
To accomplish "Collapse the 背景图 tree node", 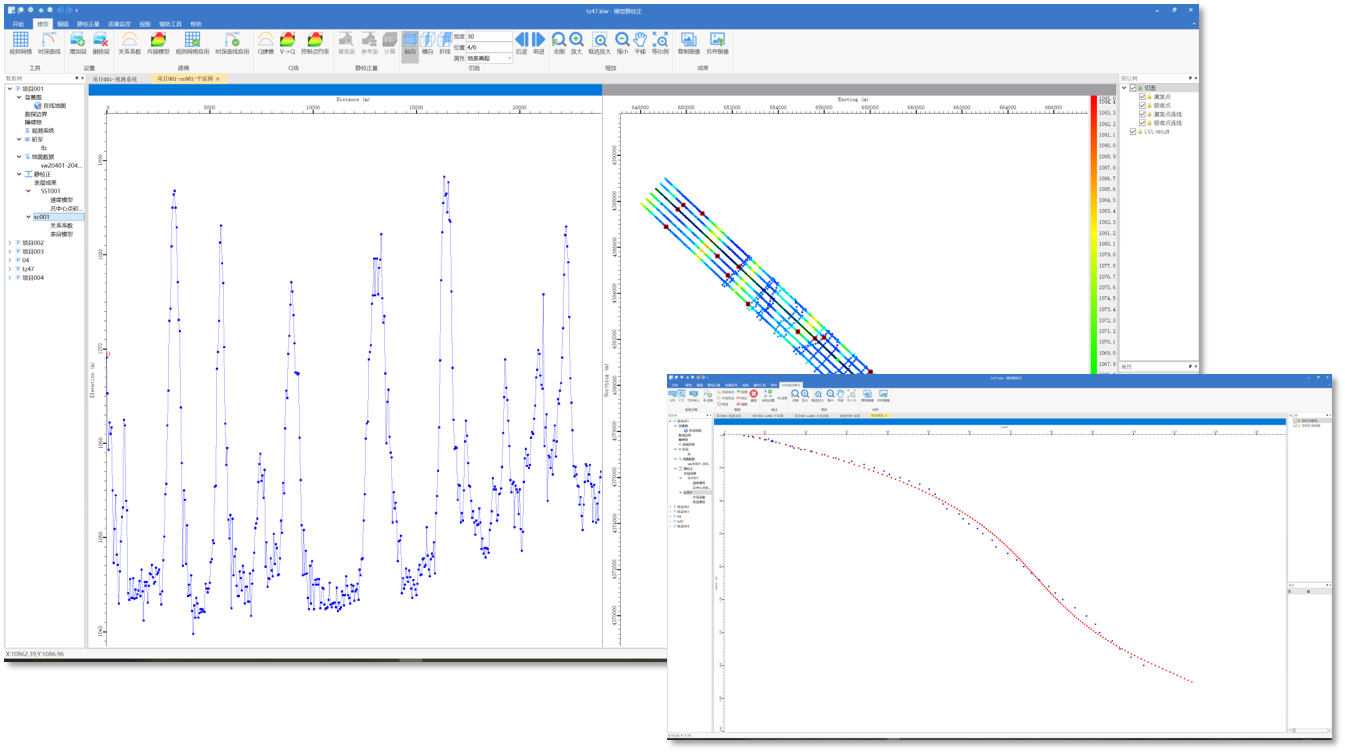I will [19, 97].
